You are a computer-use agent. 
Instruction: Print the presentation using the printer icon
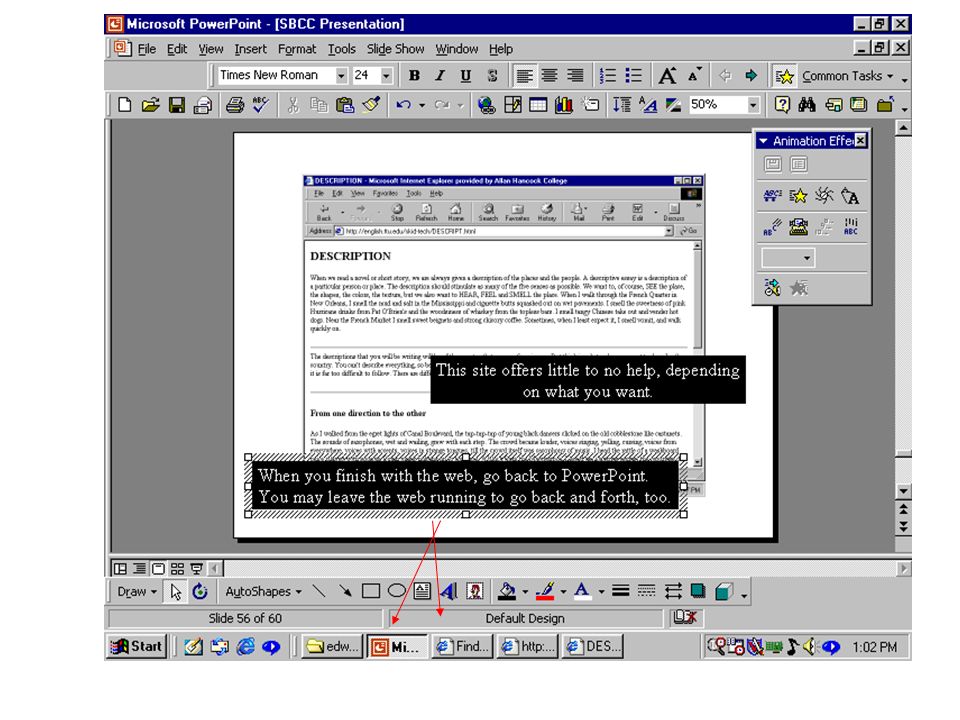point(234,105)
